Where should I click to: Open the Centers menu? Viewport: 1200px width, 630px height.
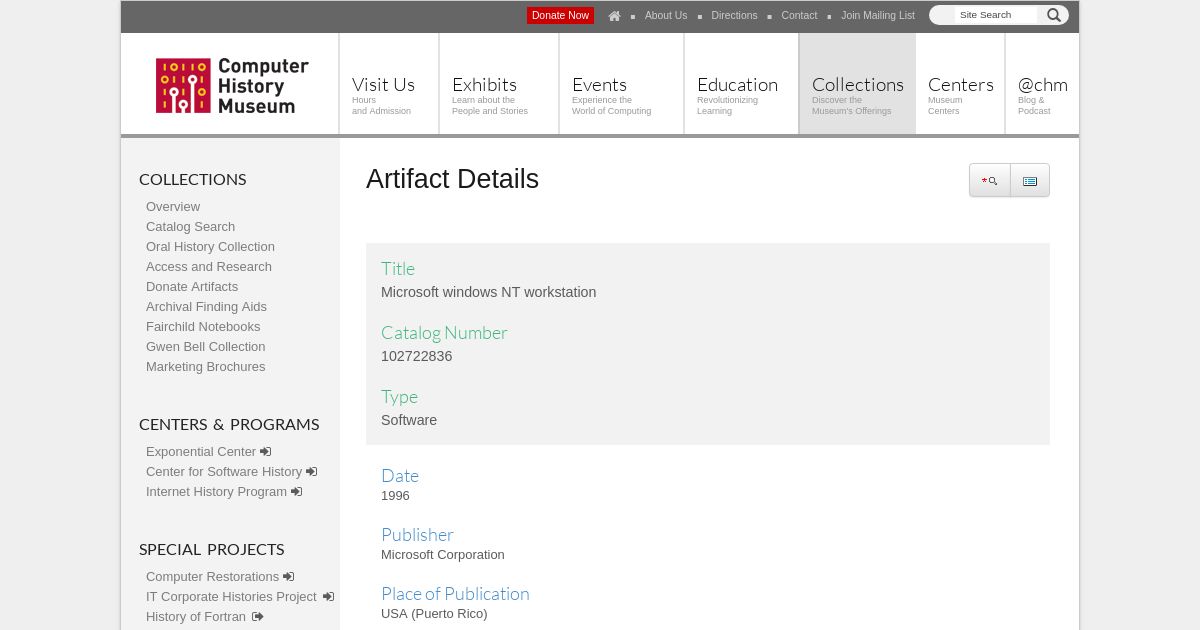coord(960,84)
